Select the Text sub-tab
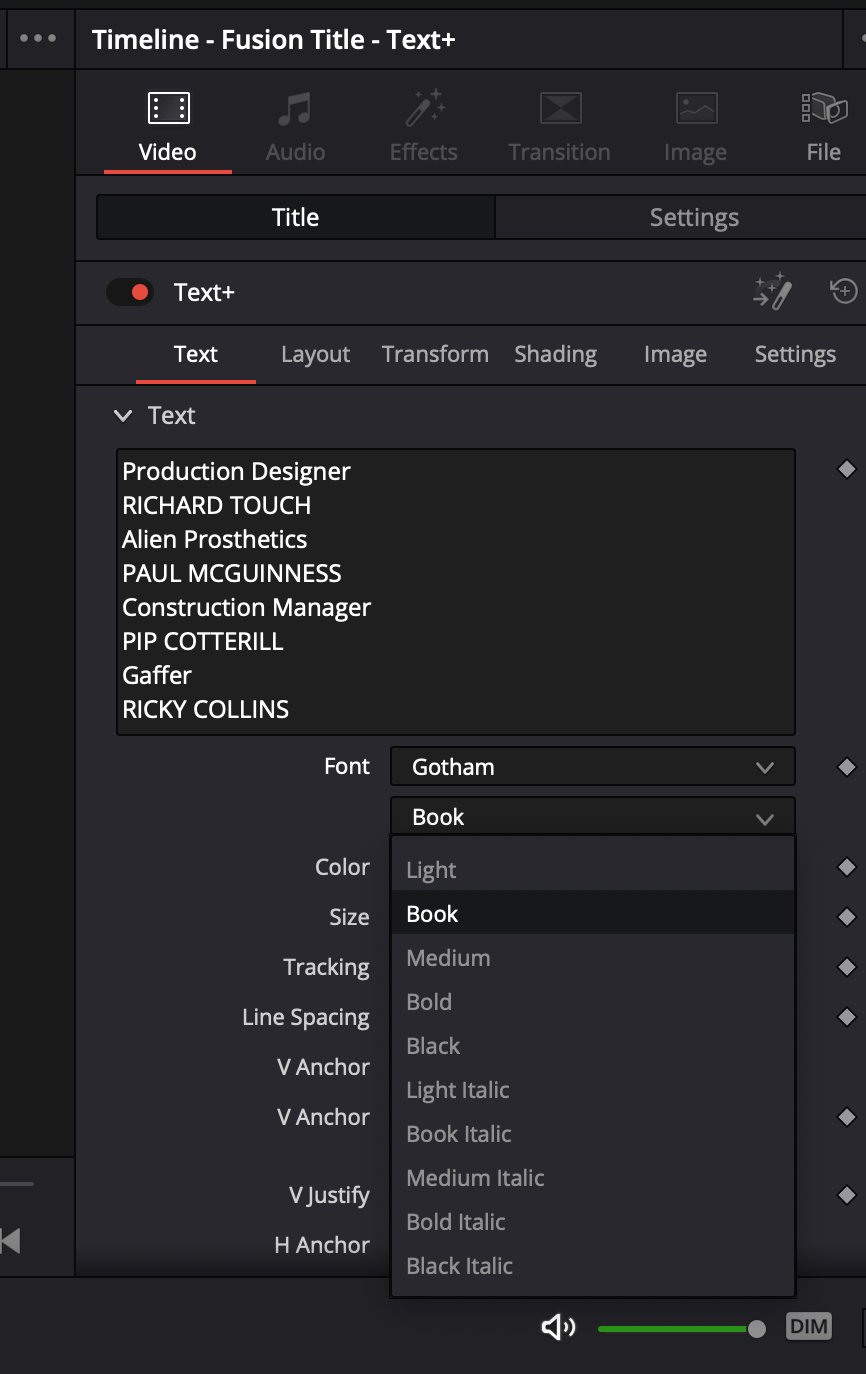 pos(196,354)
